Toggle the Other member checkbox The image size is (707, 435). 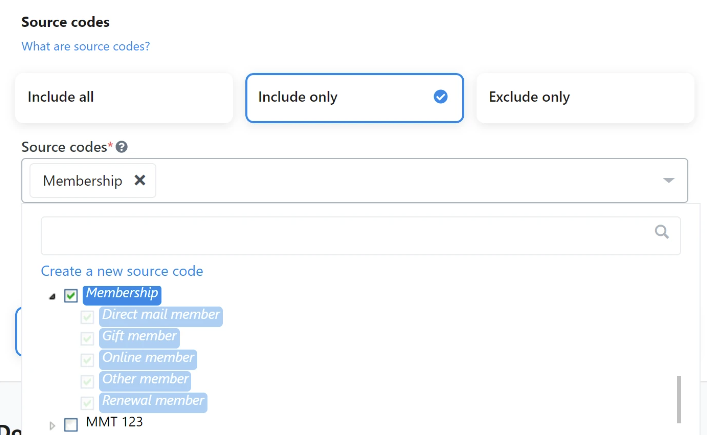87,382
